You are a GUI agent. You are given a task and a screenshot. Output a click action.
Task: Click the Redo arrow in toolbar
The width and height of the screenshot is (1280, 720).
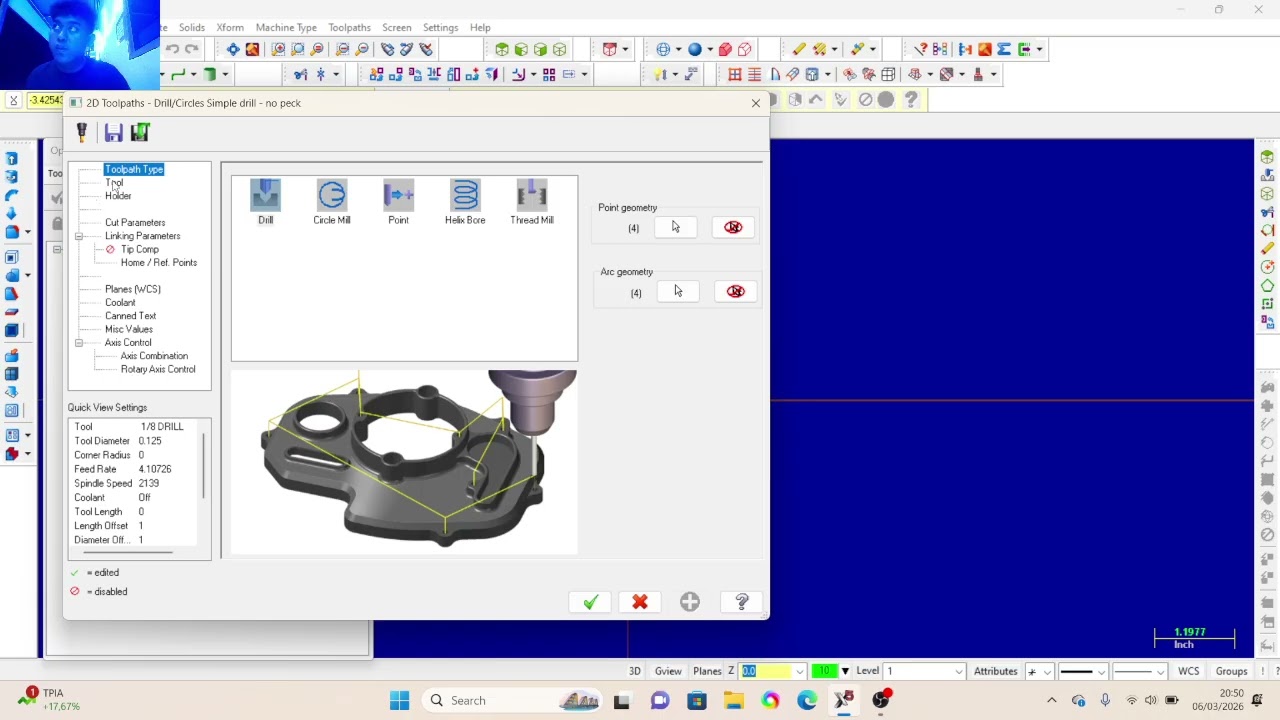pyautogui.click(x=192, y=49)
